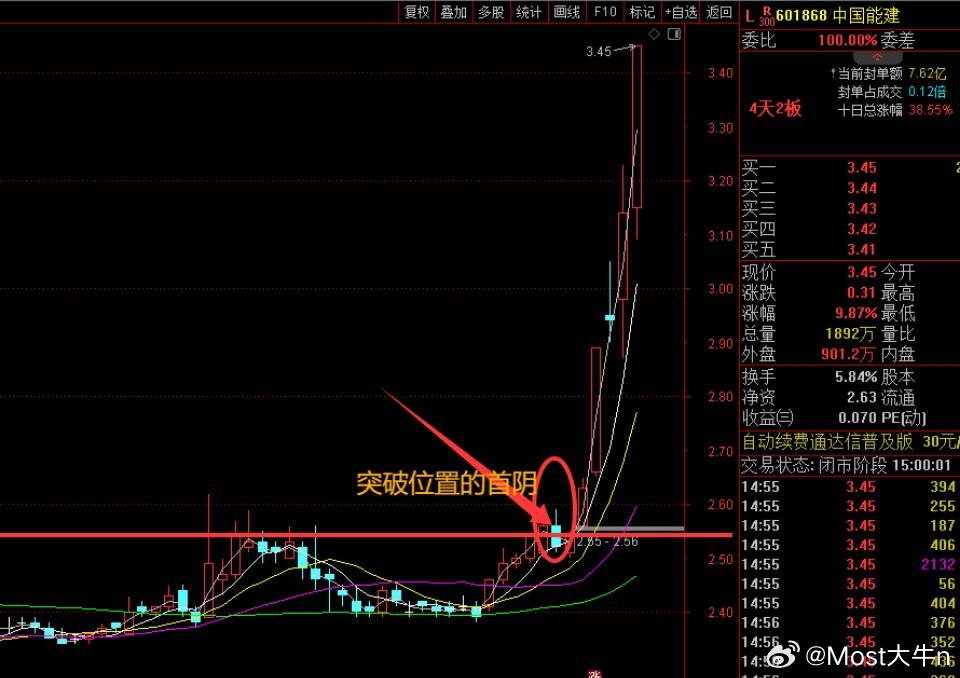Click the 4天2板 limit-up tag
The image size is (960, 678).
coord(775,109)
